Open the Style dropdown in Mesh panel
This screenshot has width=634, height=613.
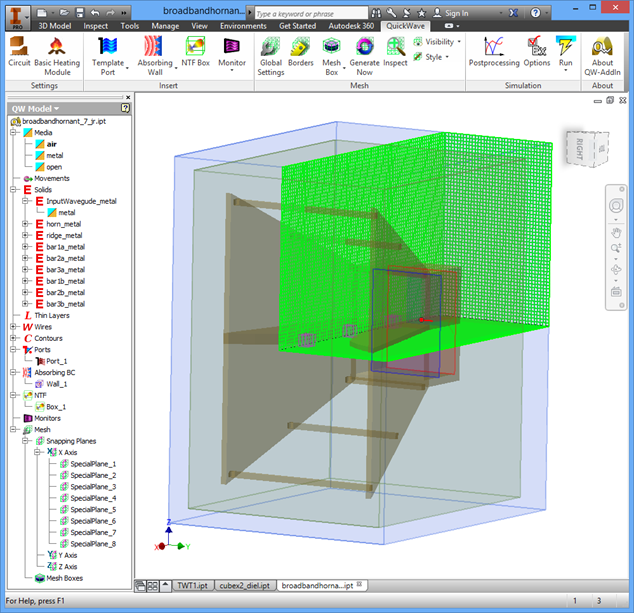(434, 57)
